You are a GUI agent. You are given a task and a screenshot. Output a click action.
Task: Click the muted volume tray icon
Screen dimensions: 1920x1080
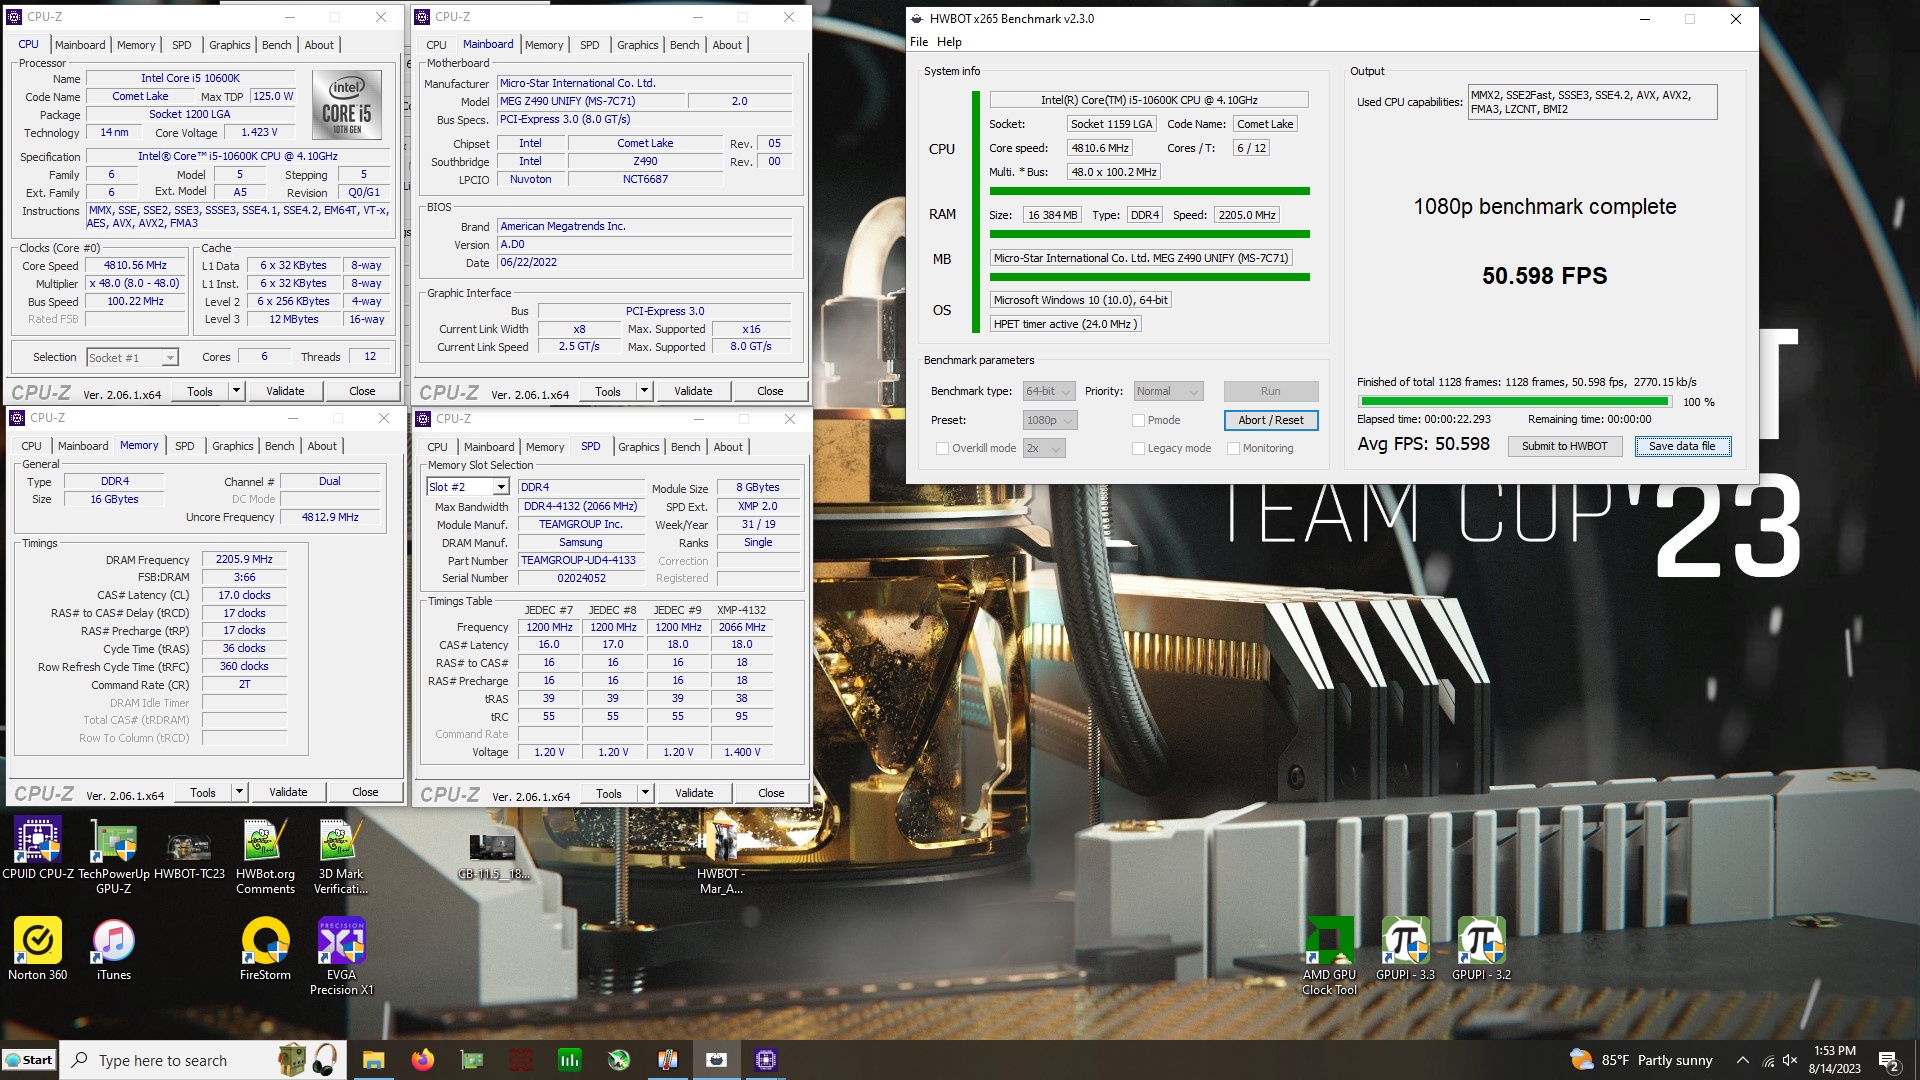click(x=1790, y=1061)
